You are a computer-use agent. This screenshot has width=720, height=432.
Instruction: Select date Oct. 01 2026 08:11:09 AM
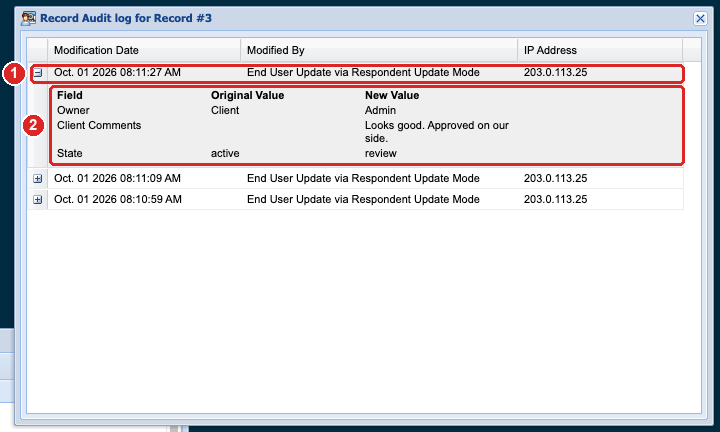(117, 179)
